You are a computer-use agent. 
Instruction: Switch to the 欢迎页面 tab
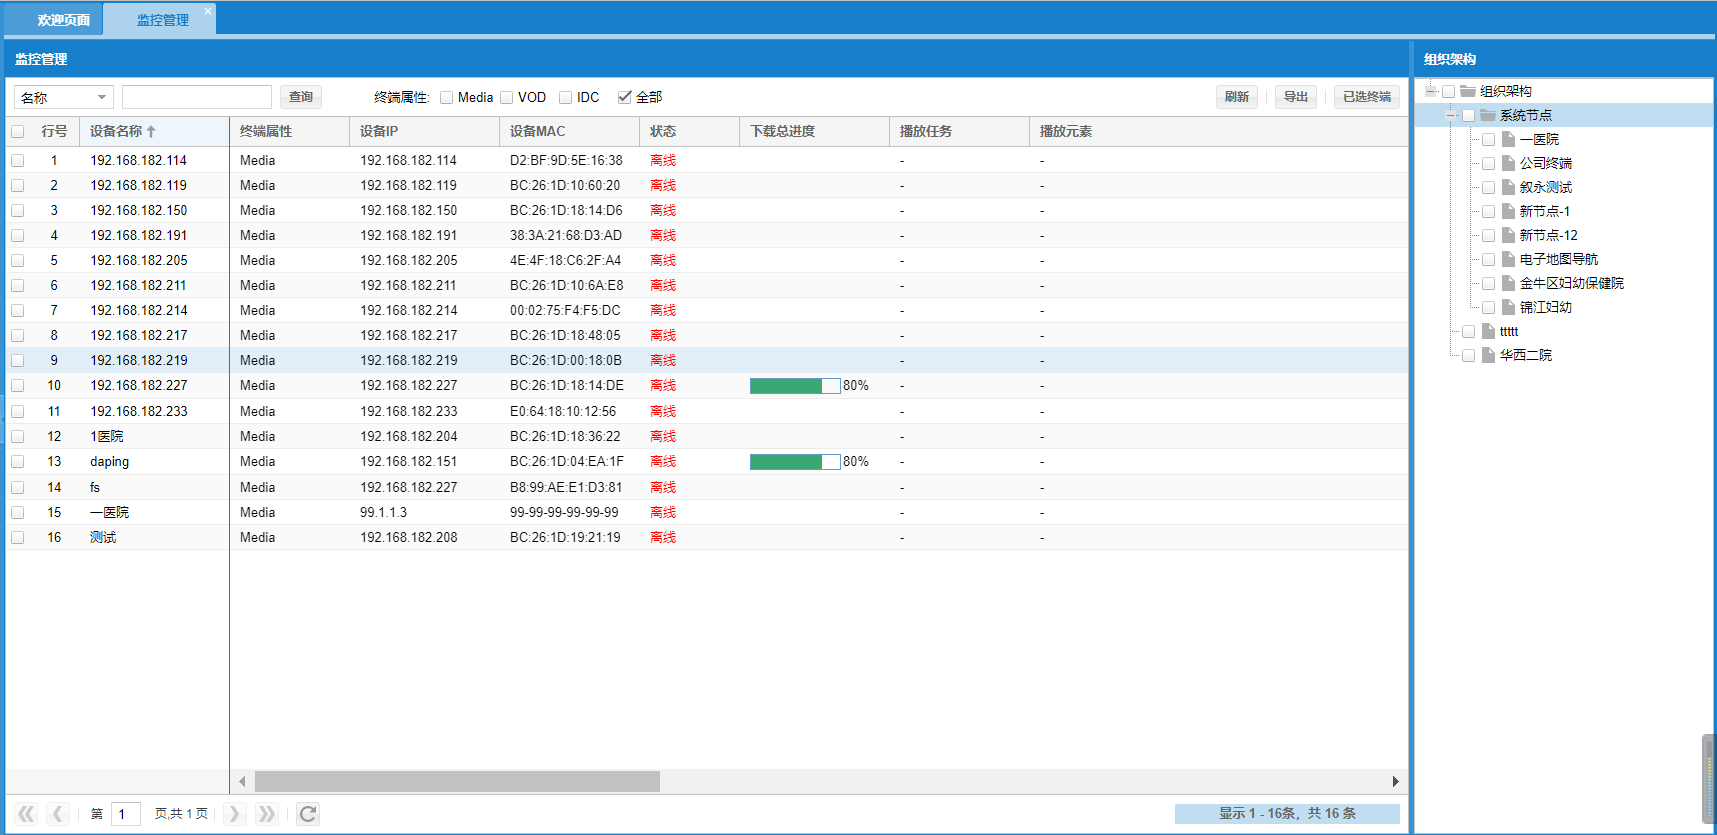tap(64, 20)
